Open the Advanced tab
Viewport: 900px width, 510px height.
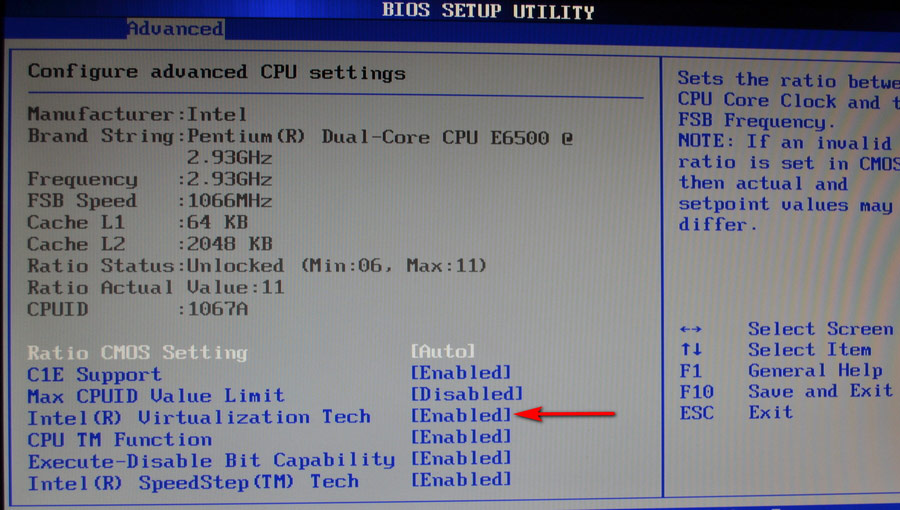tap(176, 29)
